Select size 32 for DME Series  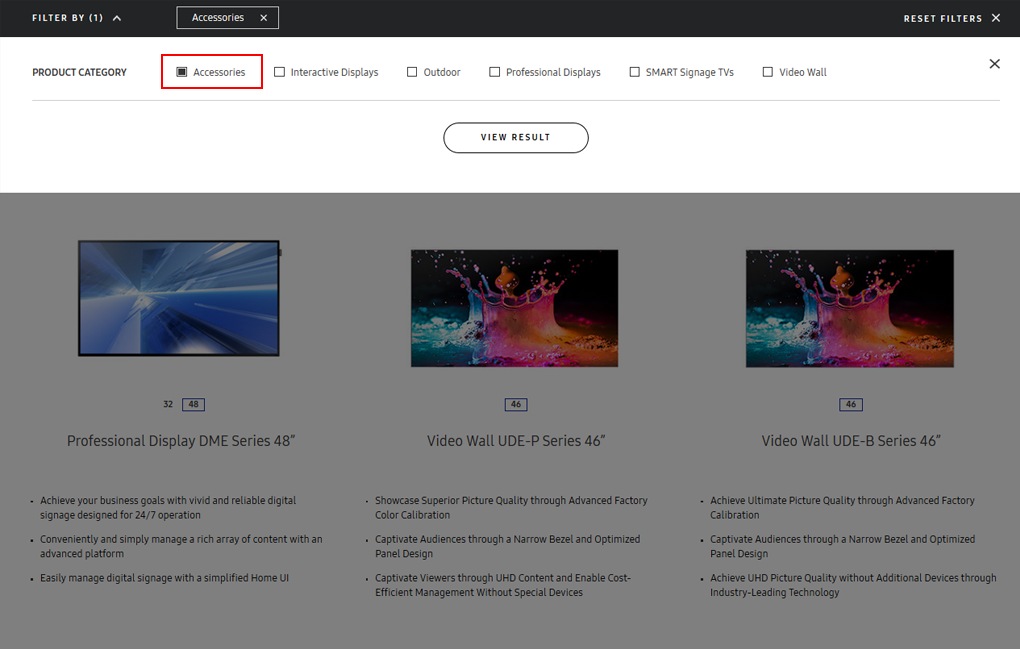(x=168, y=404)
